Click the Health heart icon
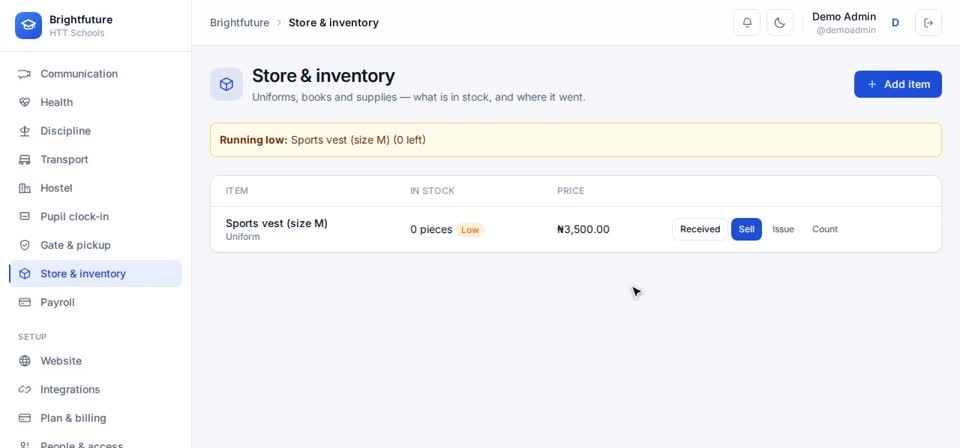The image size is (960, 448). pyautogui.click(x=24, y=102)
